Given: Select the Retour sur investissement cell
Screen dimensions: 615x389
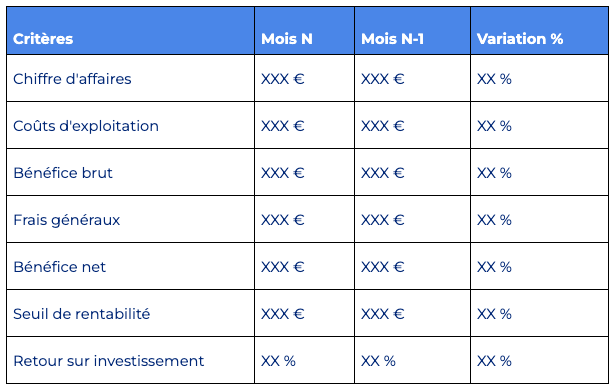Looking at the screenshot, I should 131,360.
